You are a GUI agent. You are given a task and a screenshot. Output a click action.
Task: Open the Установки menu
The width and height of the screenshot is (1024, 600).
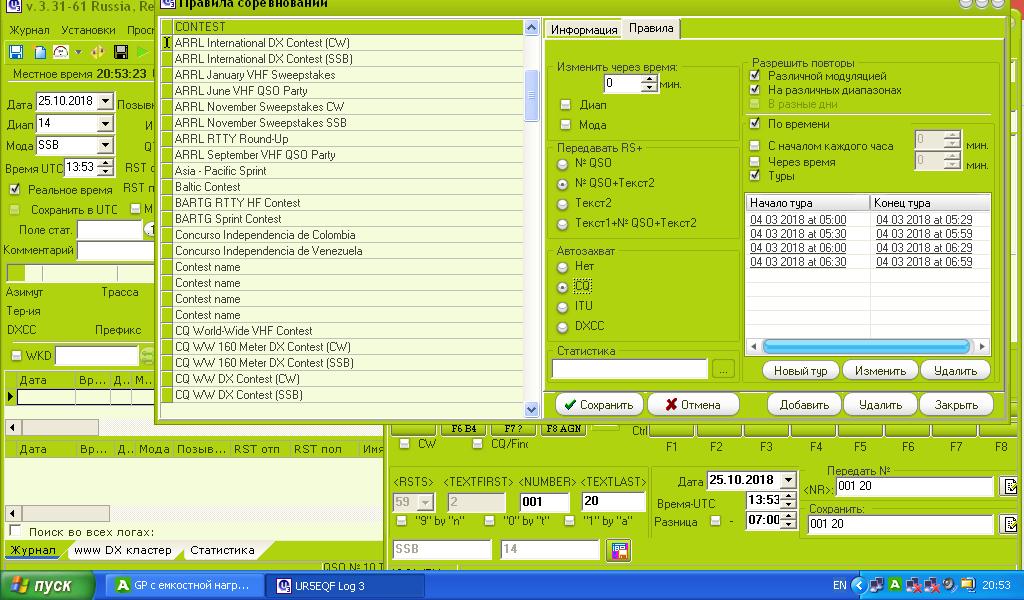point(88,30)
